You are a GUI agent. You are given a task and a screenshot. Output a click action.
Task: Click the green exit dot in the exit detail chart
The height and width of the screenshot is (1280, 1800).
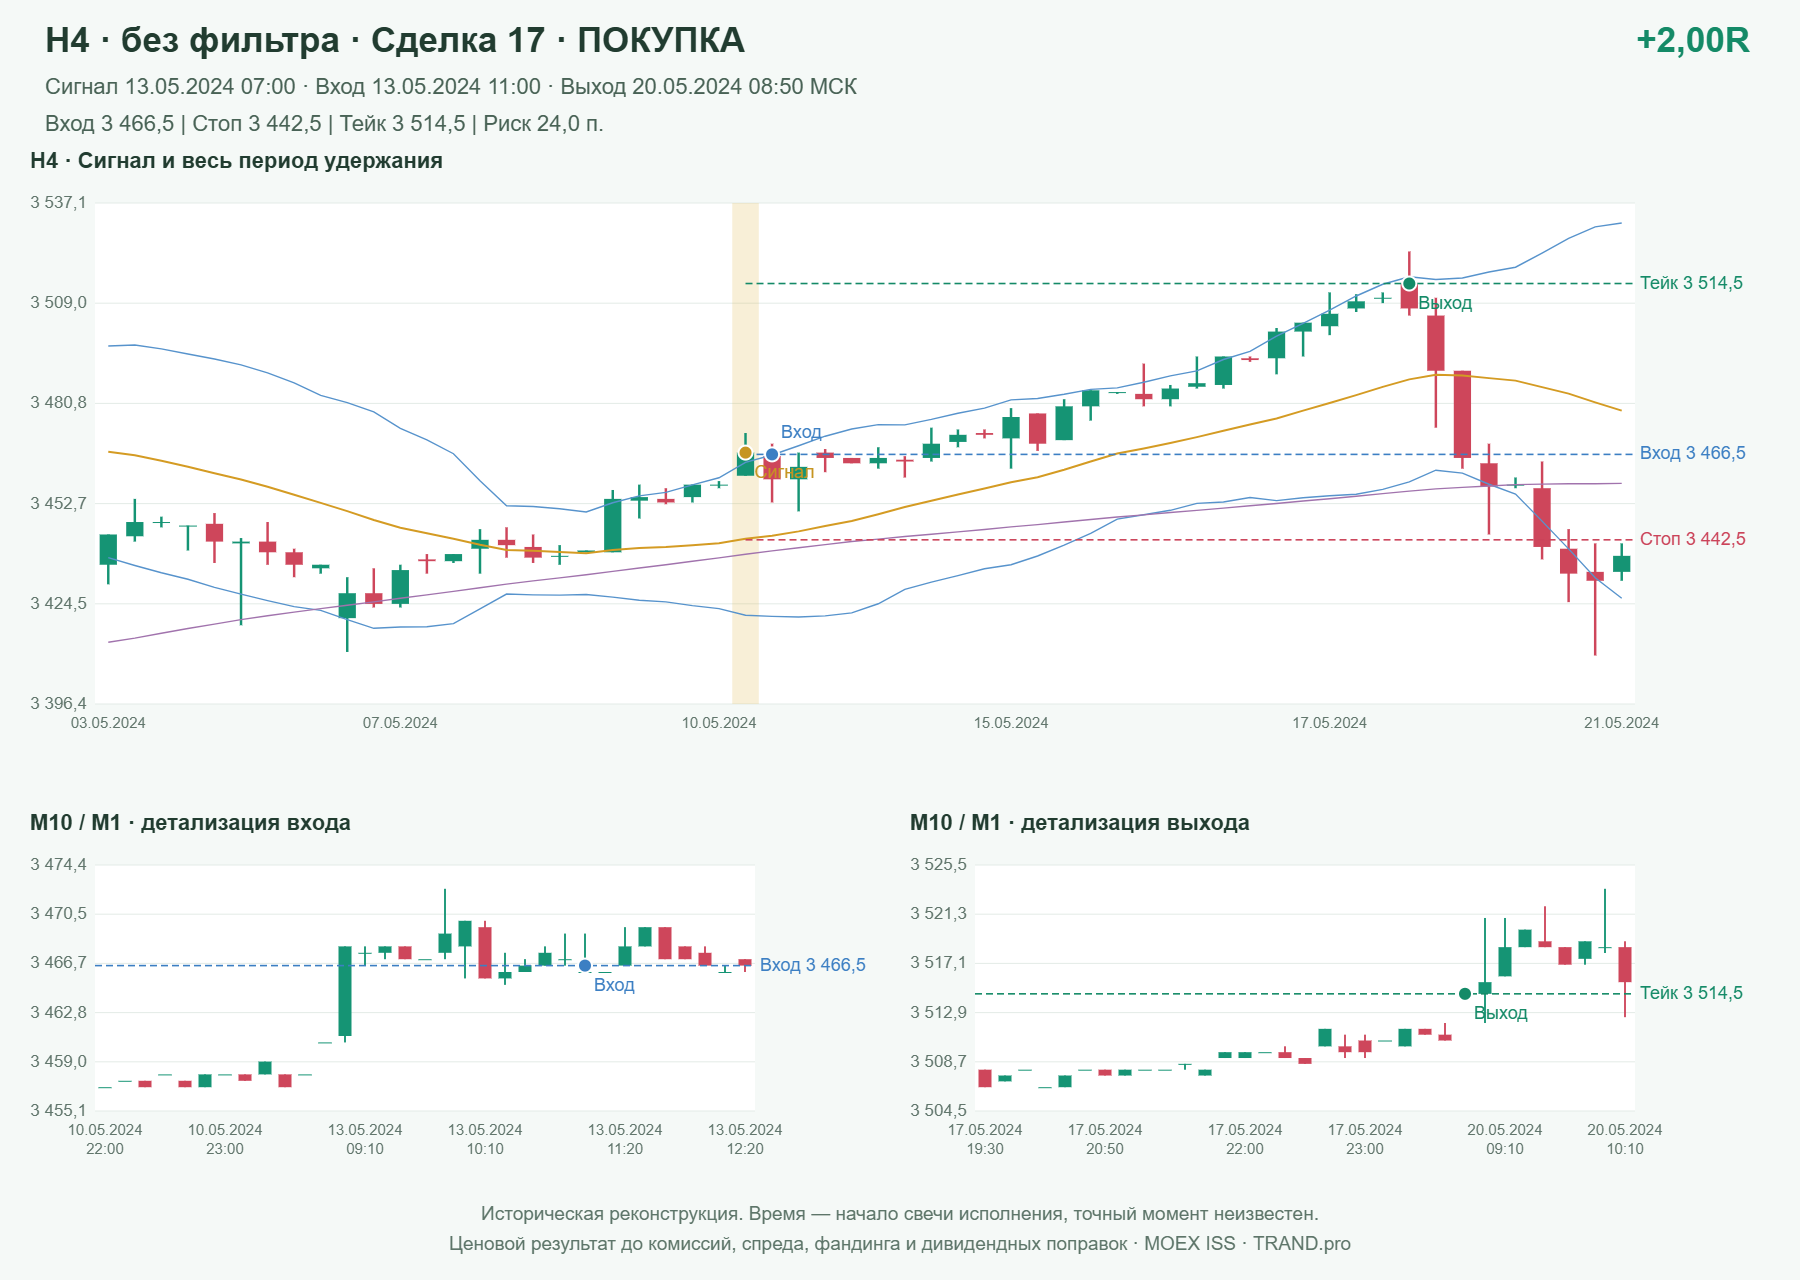click(x=1465, y=994)
